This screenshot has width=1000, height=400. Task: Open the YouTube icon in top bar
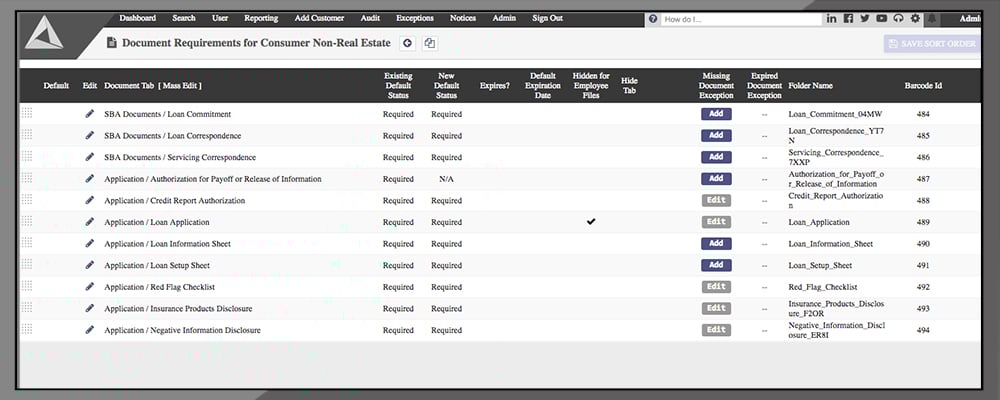881,19
